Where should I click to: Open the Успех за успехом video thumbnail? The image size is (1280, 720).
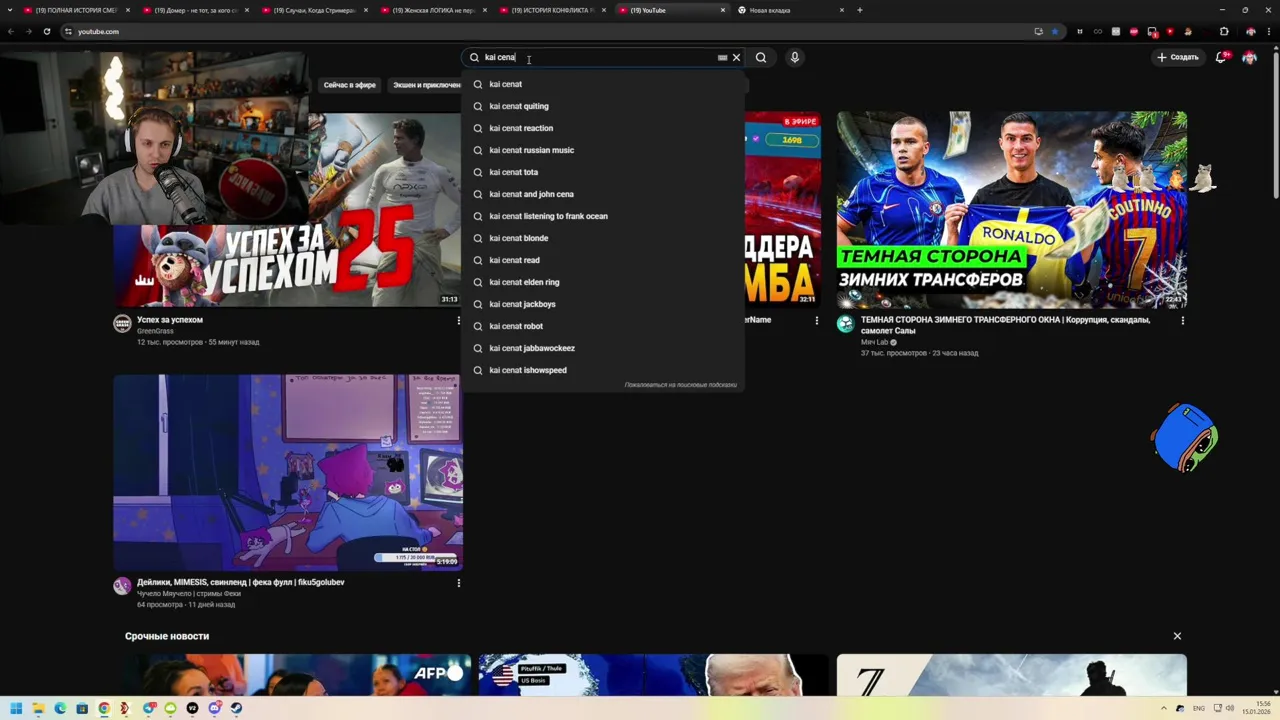[x=287, y=208]
